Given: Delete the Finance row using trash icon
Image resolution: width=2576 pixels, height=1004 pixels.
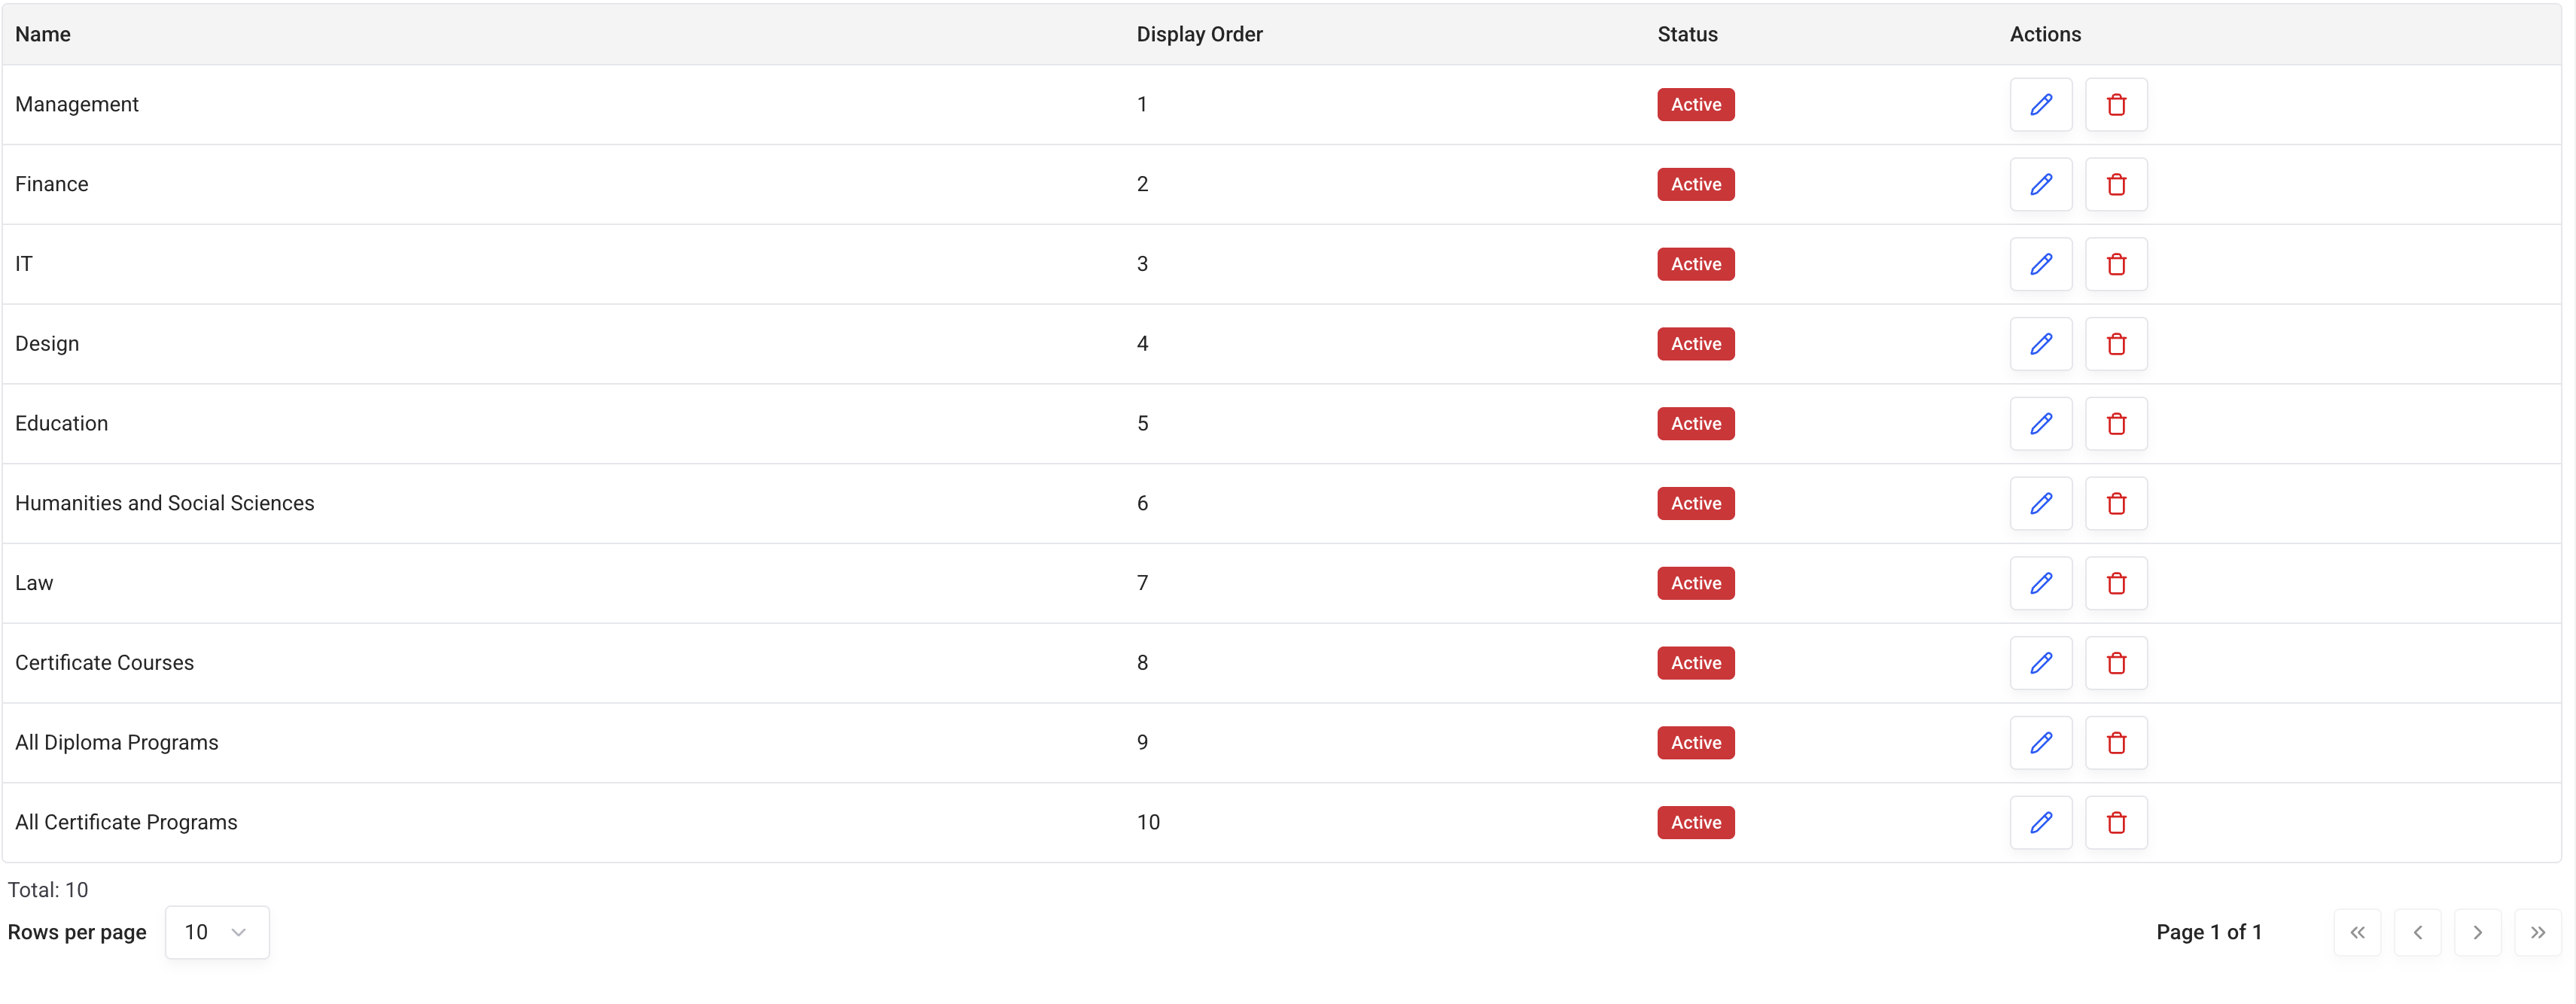Looking at the screenshot, I should click(2116, 185).
